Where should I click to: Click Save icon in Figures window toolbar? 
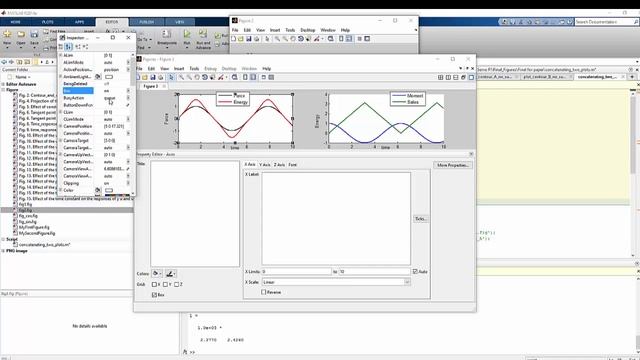coord(153,77)
